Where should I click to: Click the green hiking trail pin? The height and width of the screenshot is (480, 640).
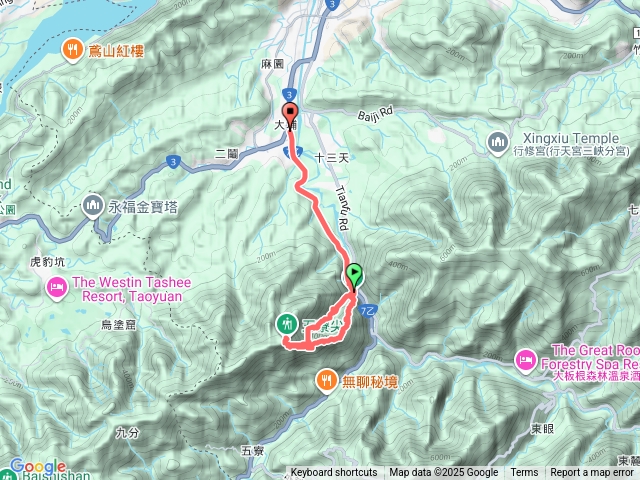[287, 325]
